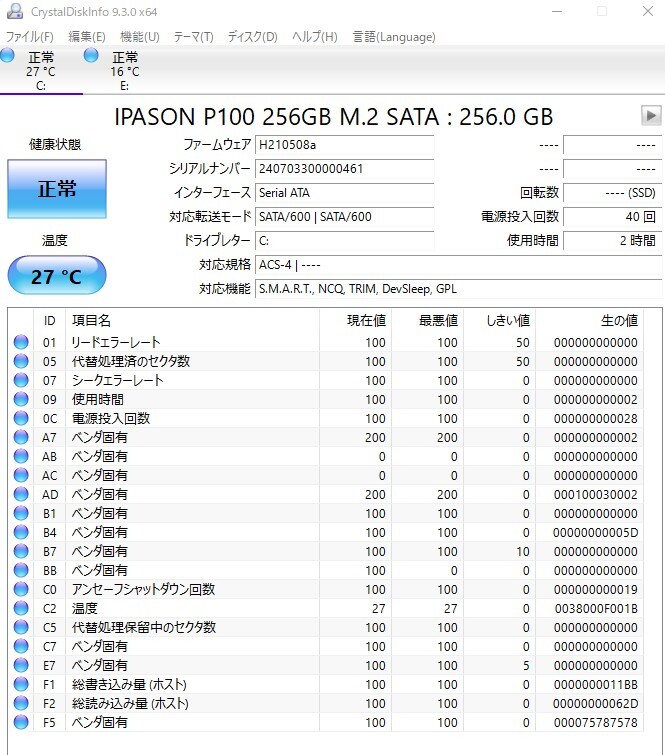
Task: Click the 27 °C temperature button
Action: click(x=57, y=275)
